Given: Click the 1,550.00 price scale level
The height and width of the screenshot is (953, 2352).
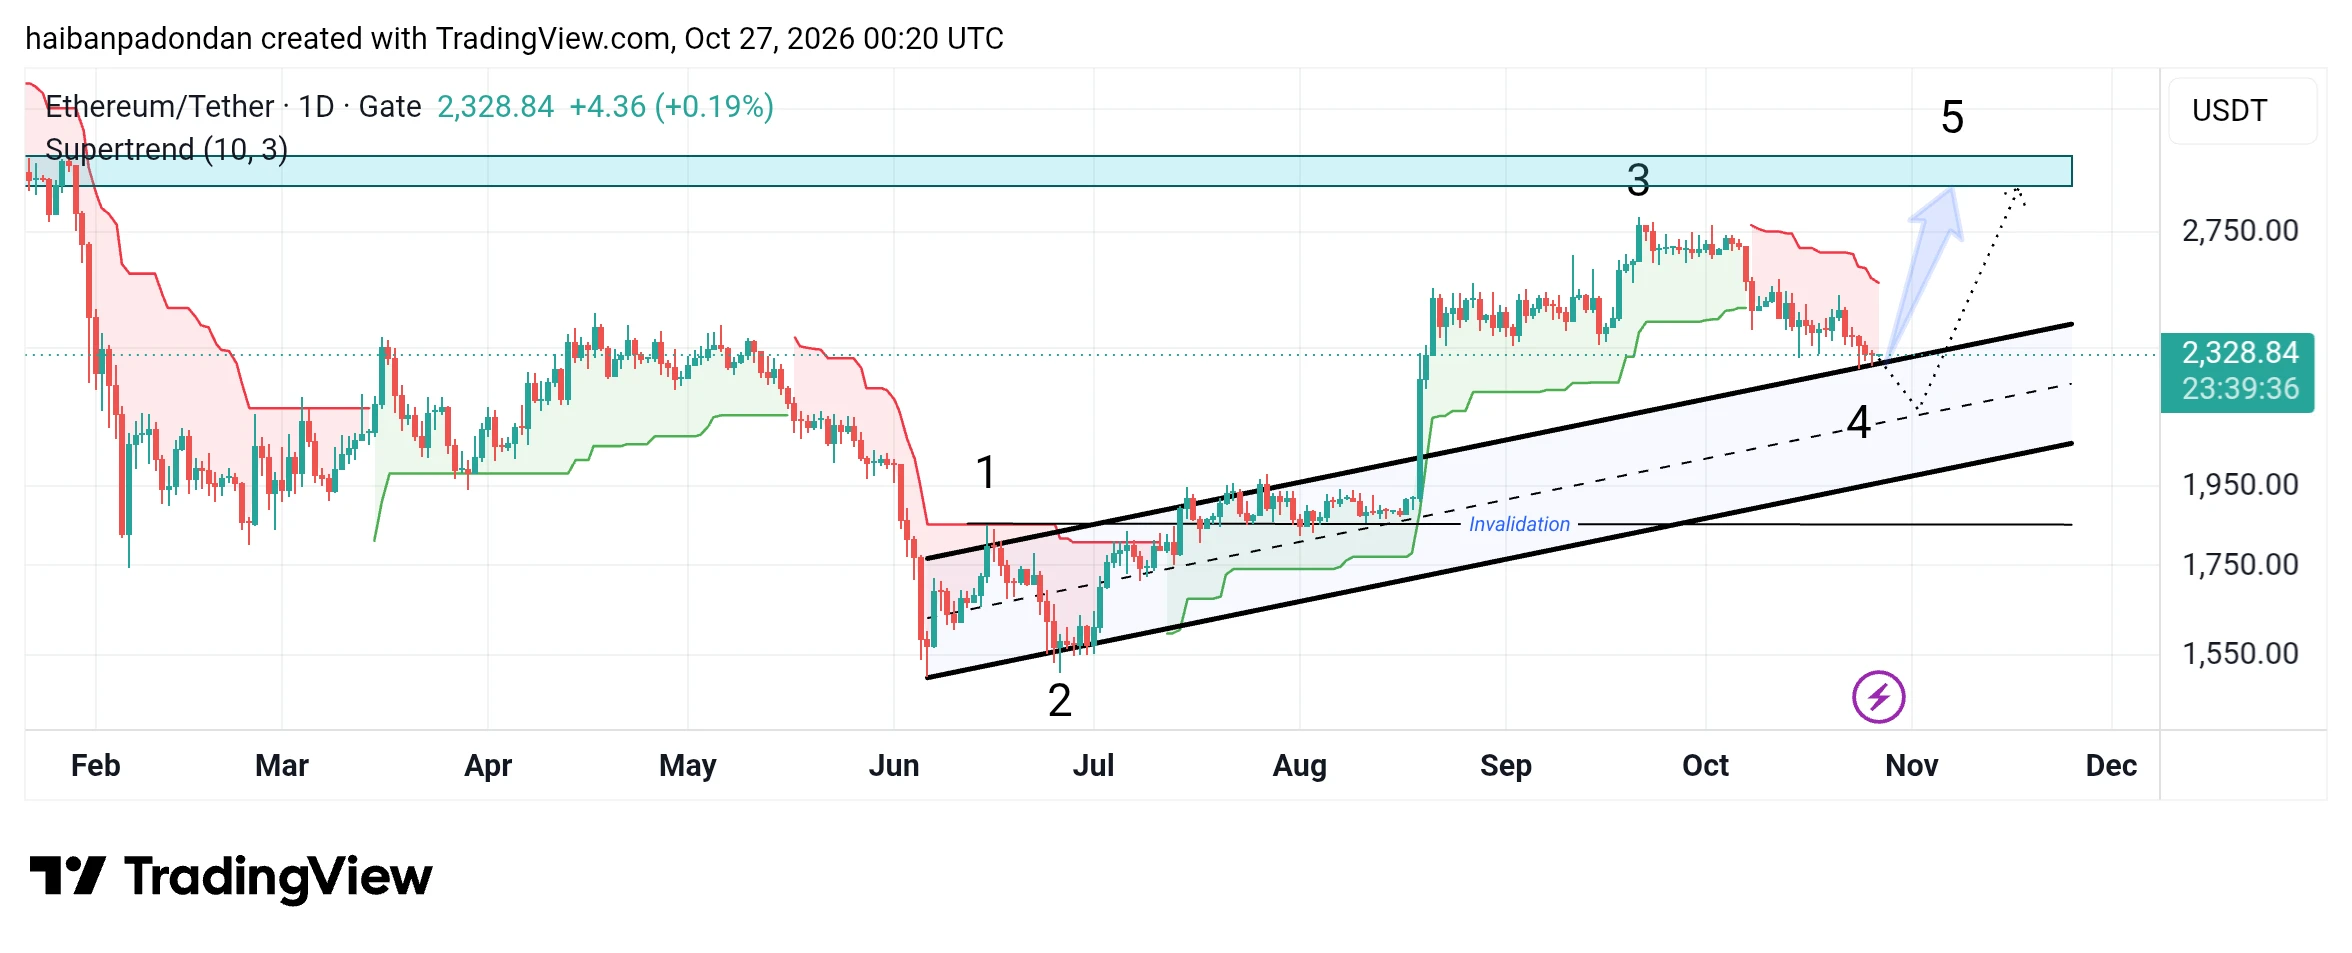Looking at the screenshot, I should 2240,654.
